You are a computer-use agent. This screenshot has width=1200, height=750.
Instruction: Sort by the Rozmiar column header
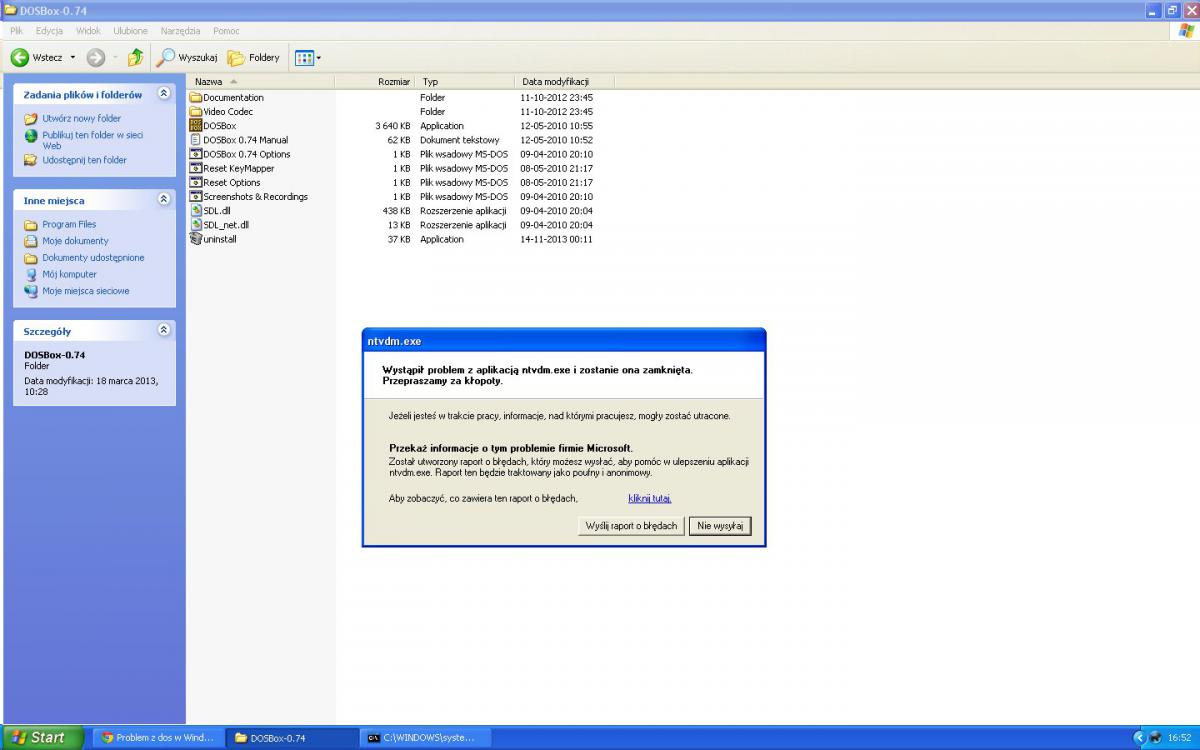coord(375,81)
